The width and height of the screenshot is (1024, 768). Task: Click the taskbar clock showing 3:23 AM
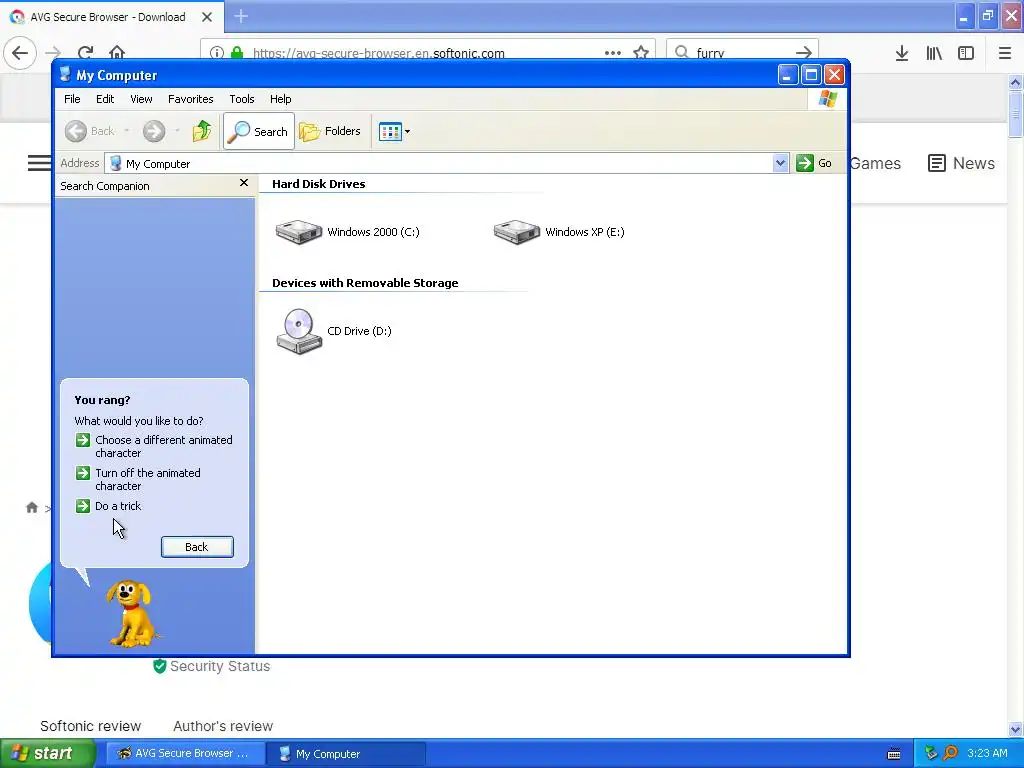tap(987, 753)
